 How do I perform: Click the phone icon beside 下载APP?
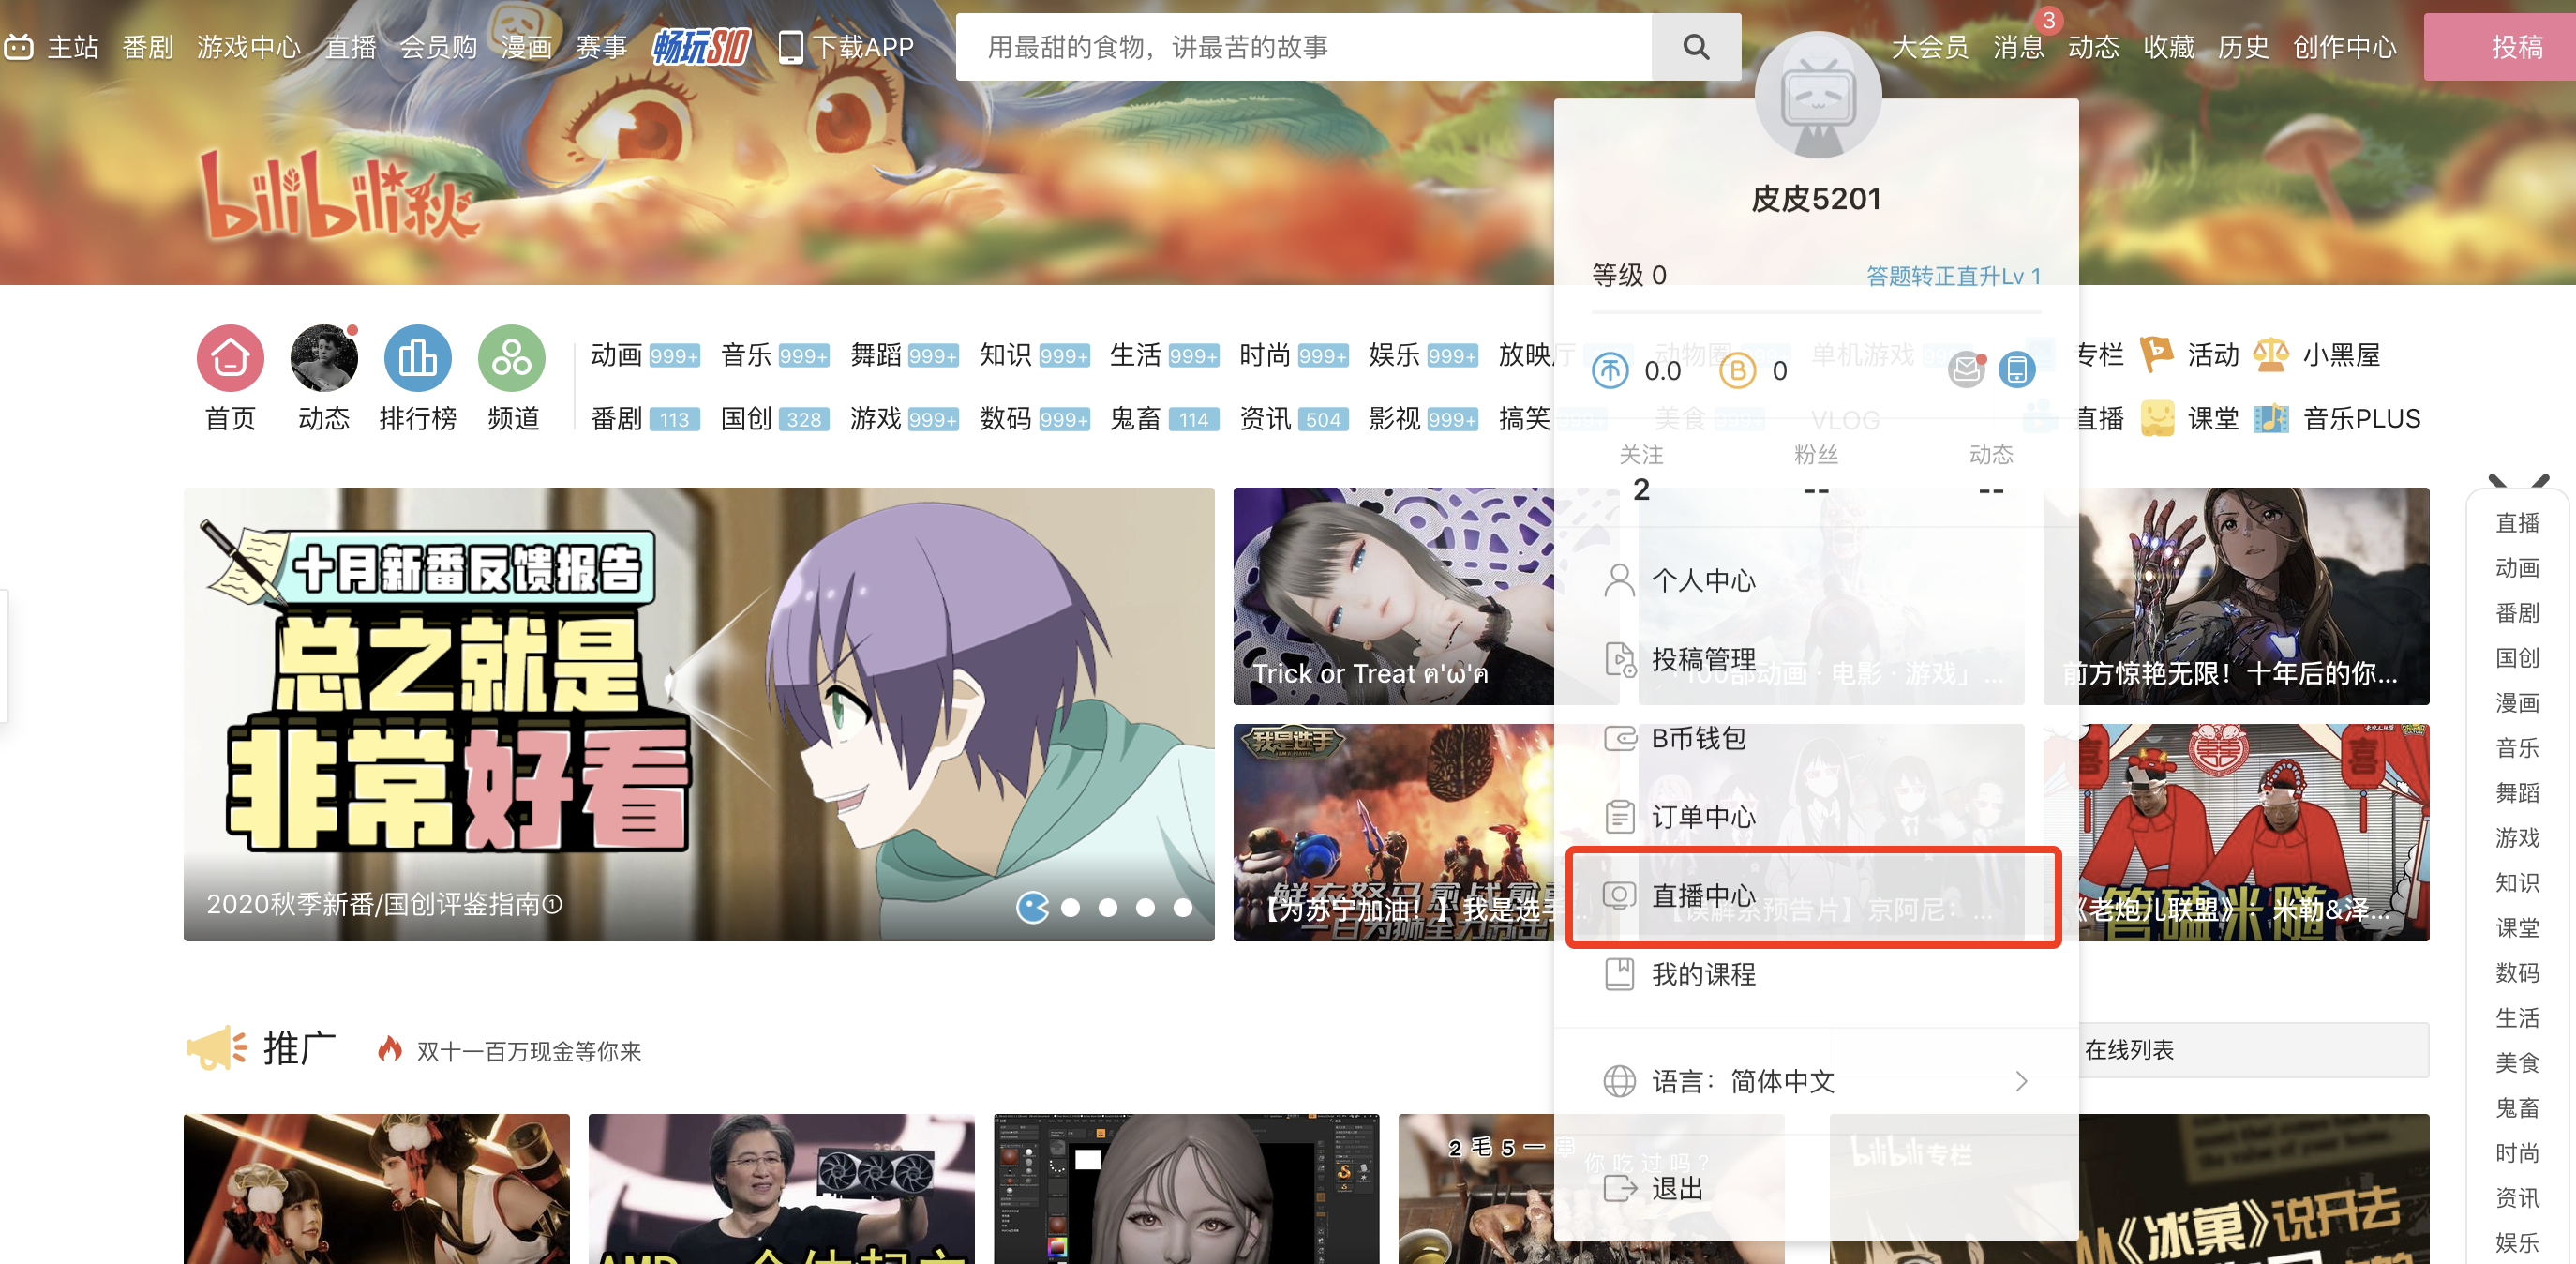[790, 47]
